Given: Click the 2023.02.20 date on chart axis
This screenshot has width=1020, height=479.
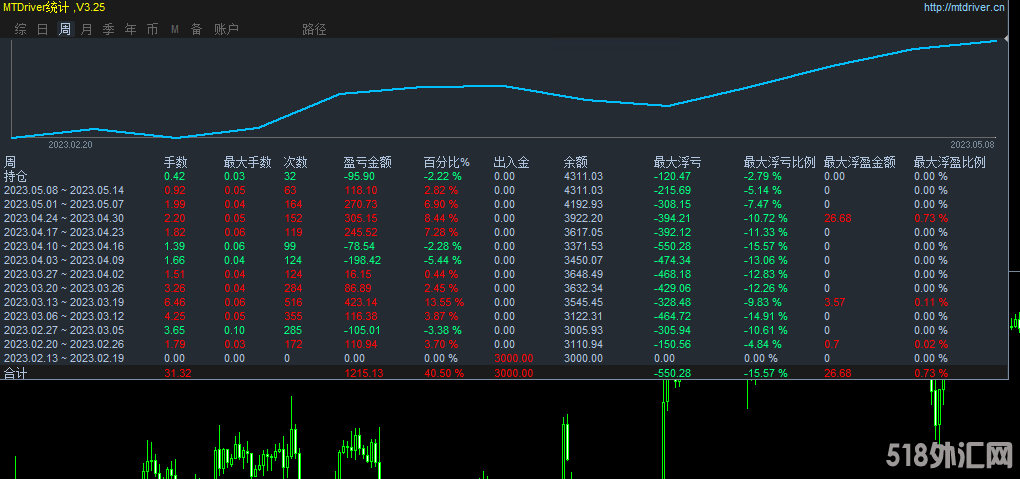Looking at the screenshot, I should pyautogui.click(x=70, y=144).
